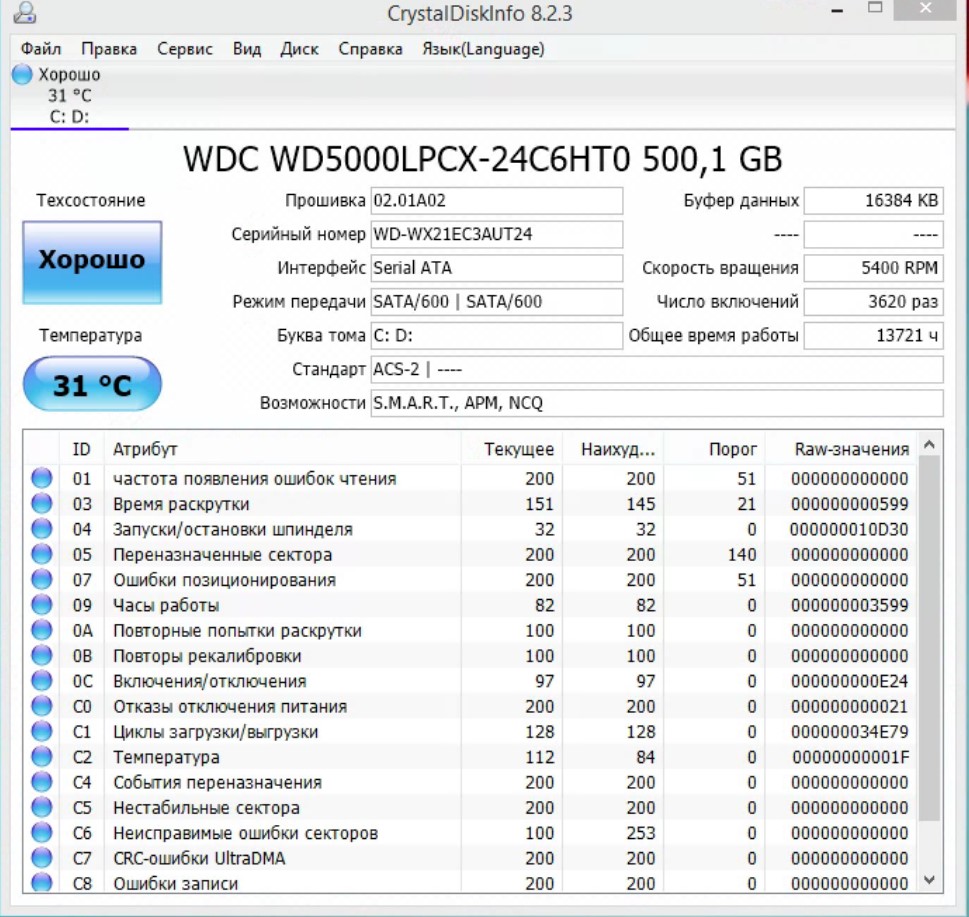Click status orb for attribute 01 read errors
The width and height of the screenshot is (969, 917).
[42, 479]
